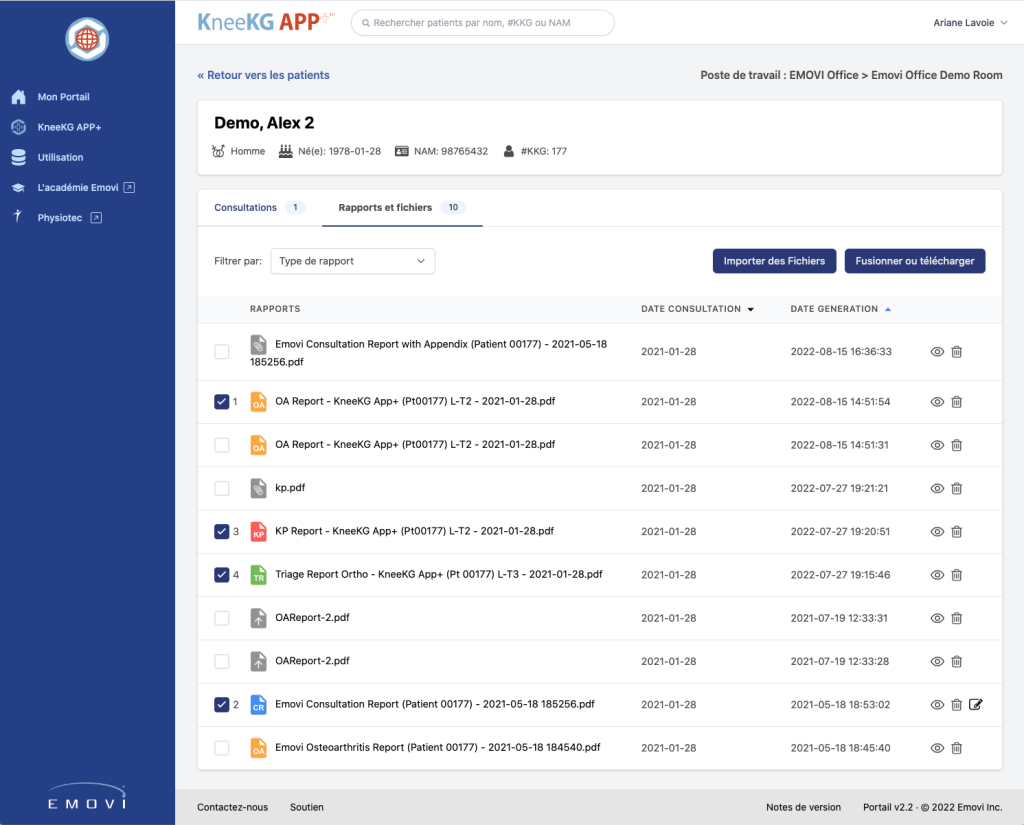Delete OAReport-2.pdf generated at 12:33:31
The image size is (1024, 825).
point(957,618)
